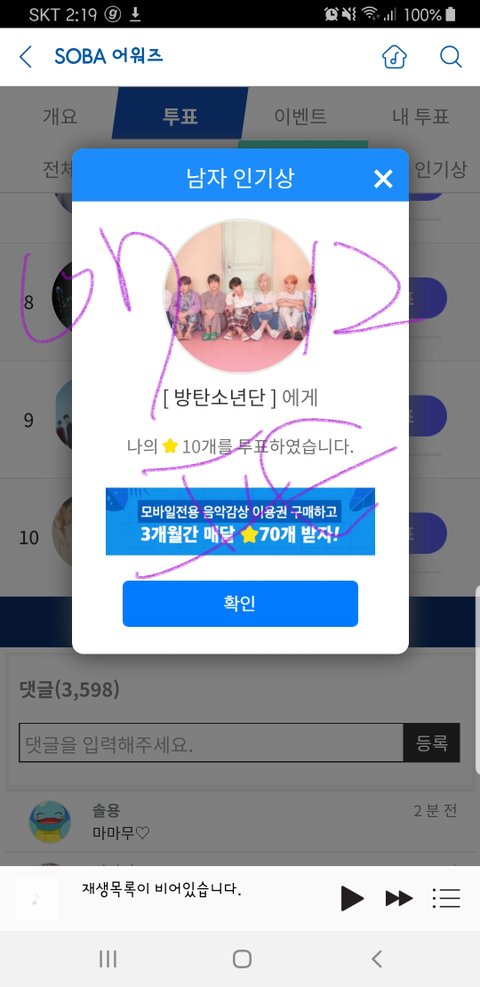
Task: Tap the 3개월간 매달 70개 받자 banner
Action: 240,521
